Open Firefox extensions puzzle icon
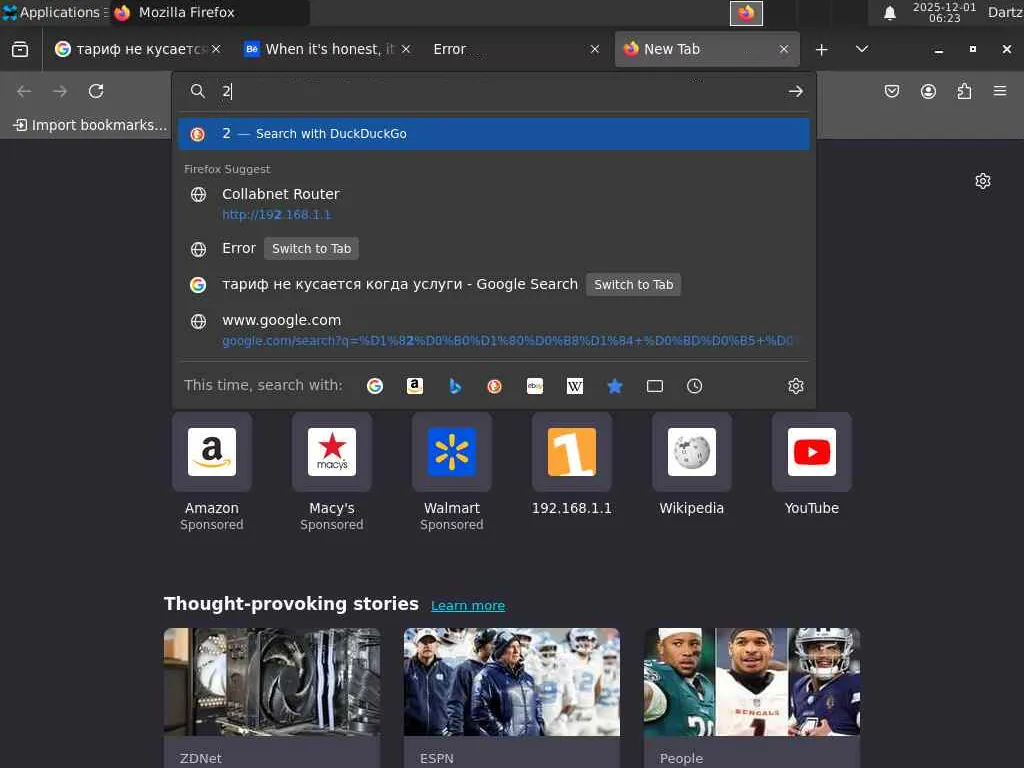The image size is (1024, 768). coord(964,91)
